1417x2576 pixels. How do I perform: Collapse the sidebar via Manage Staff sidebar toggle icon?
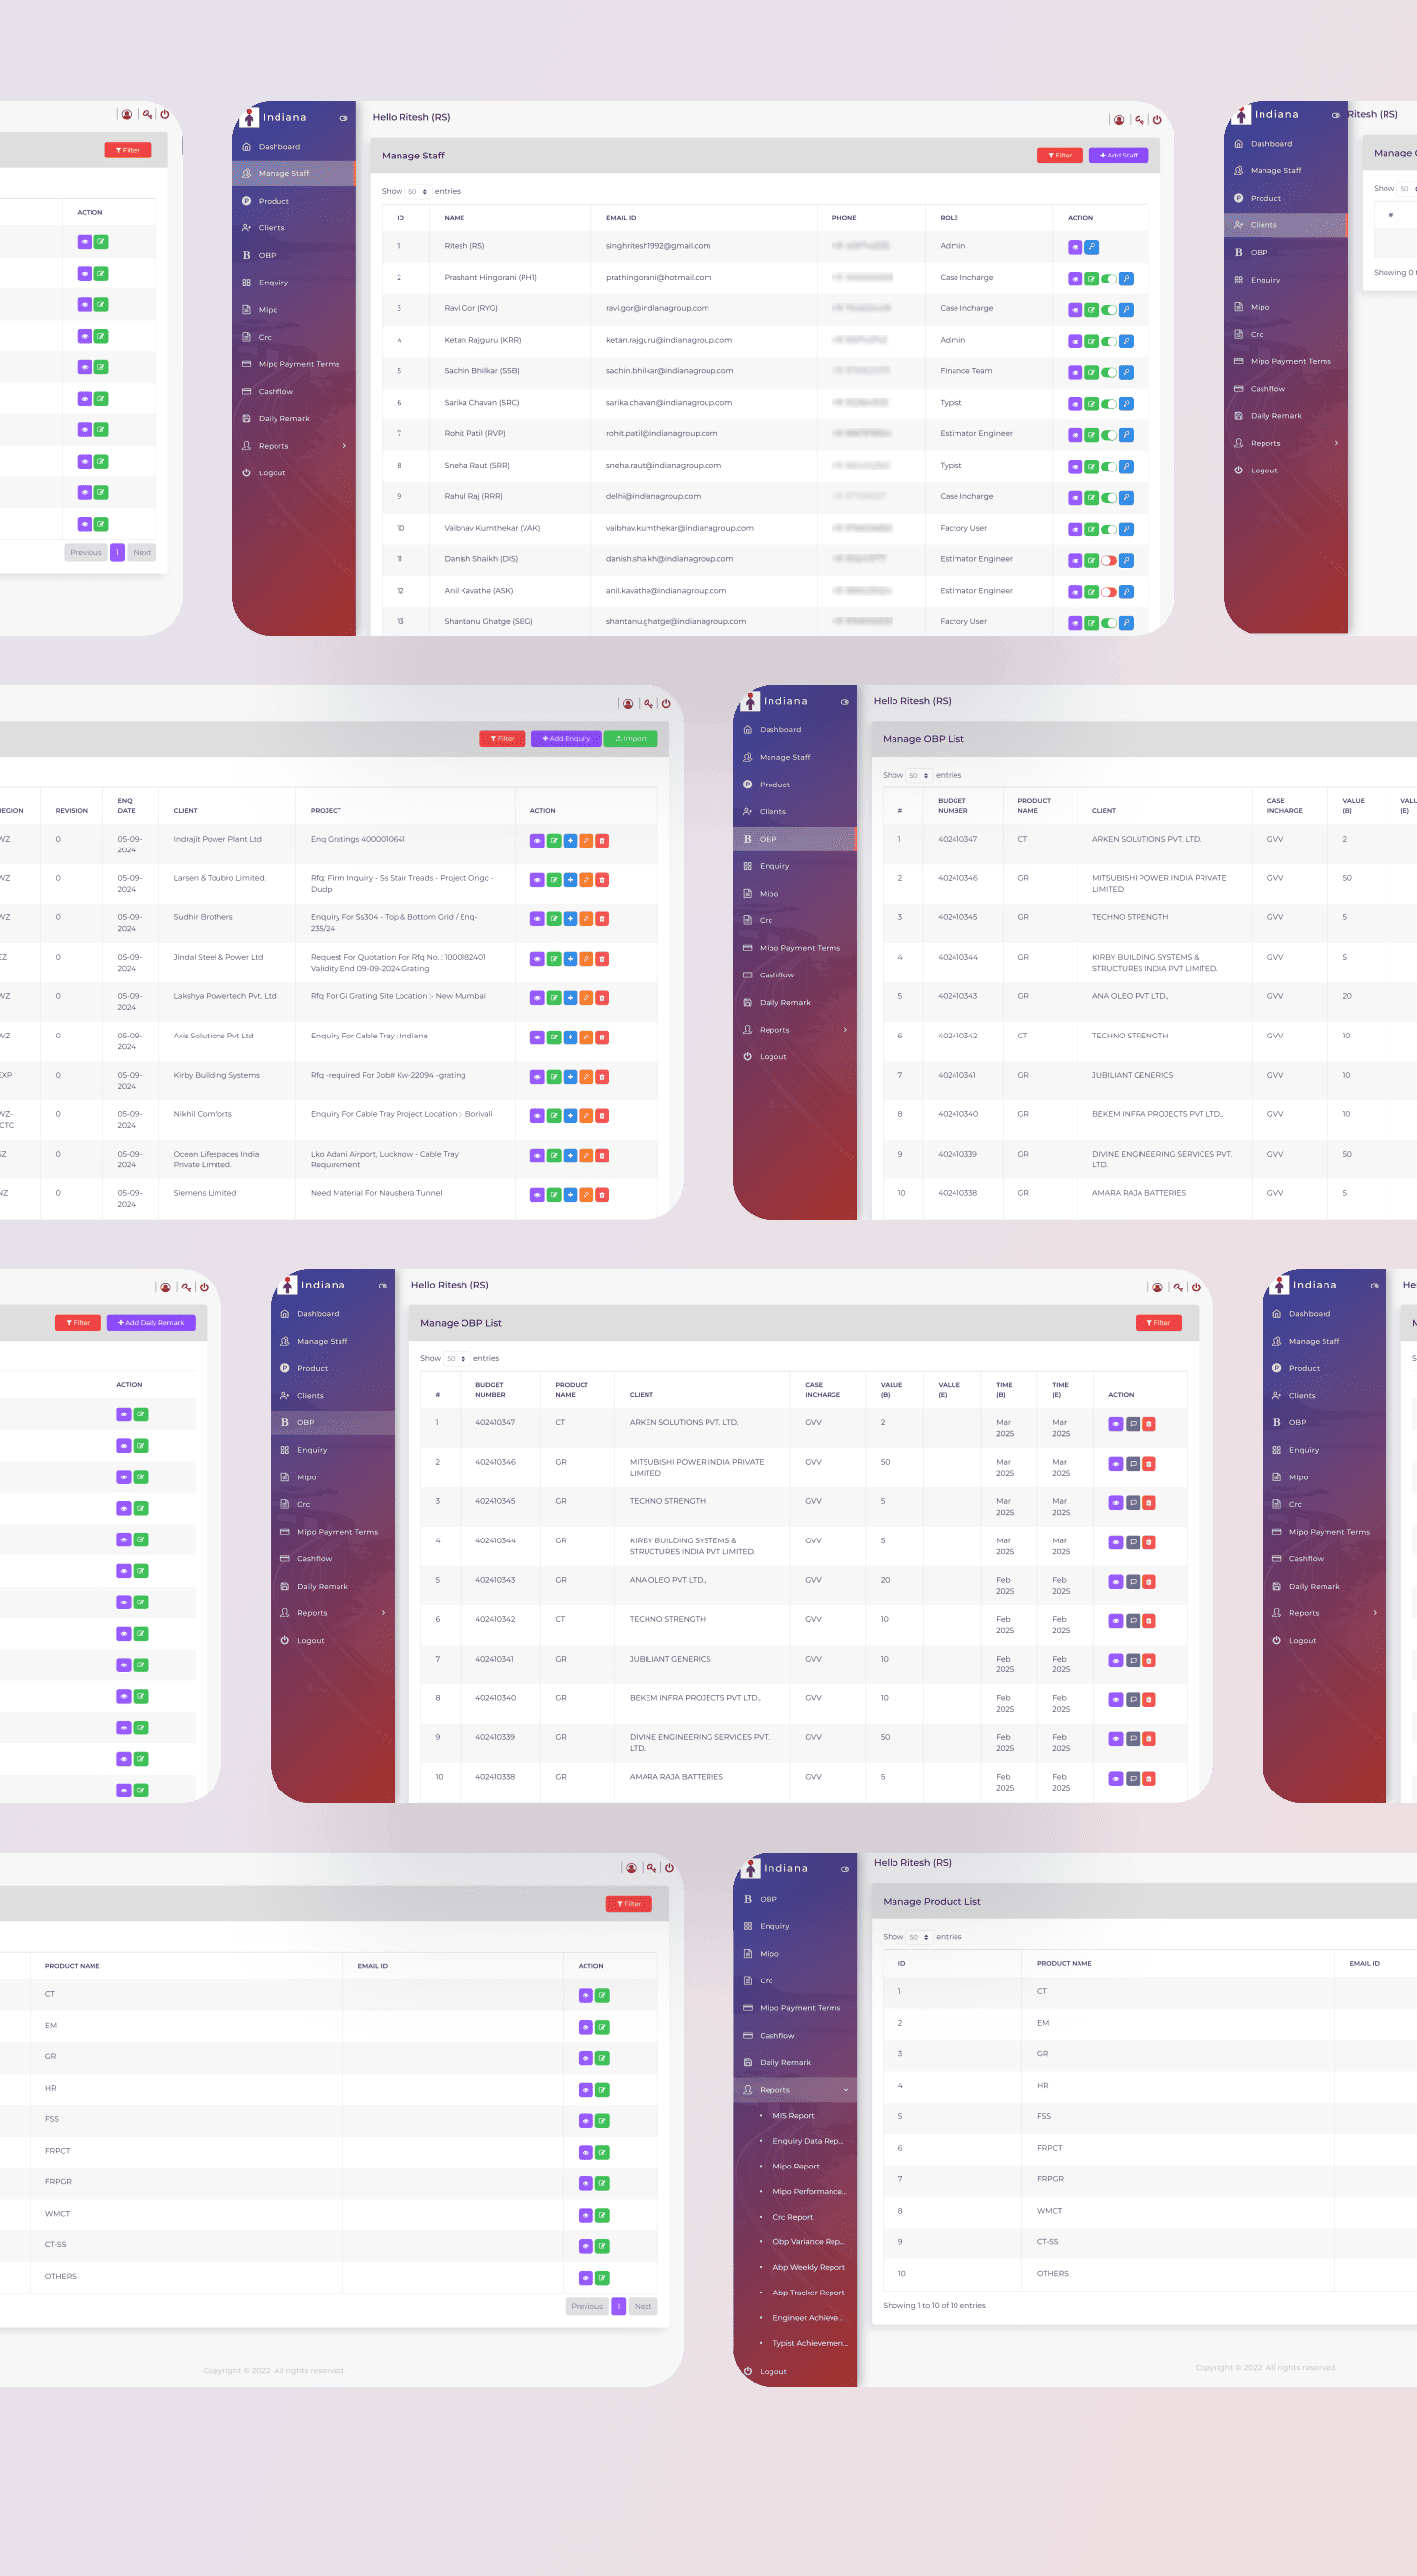pyautogui.click(x=344, y=118)
